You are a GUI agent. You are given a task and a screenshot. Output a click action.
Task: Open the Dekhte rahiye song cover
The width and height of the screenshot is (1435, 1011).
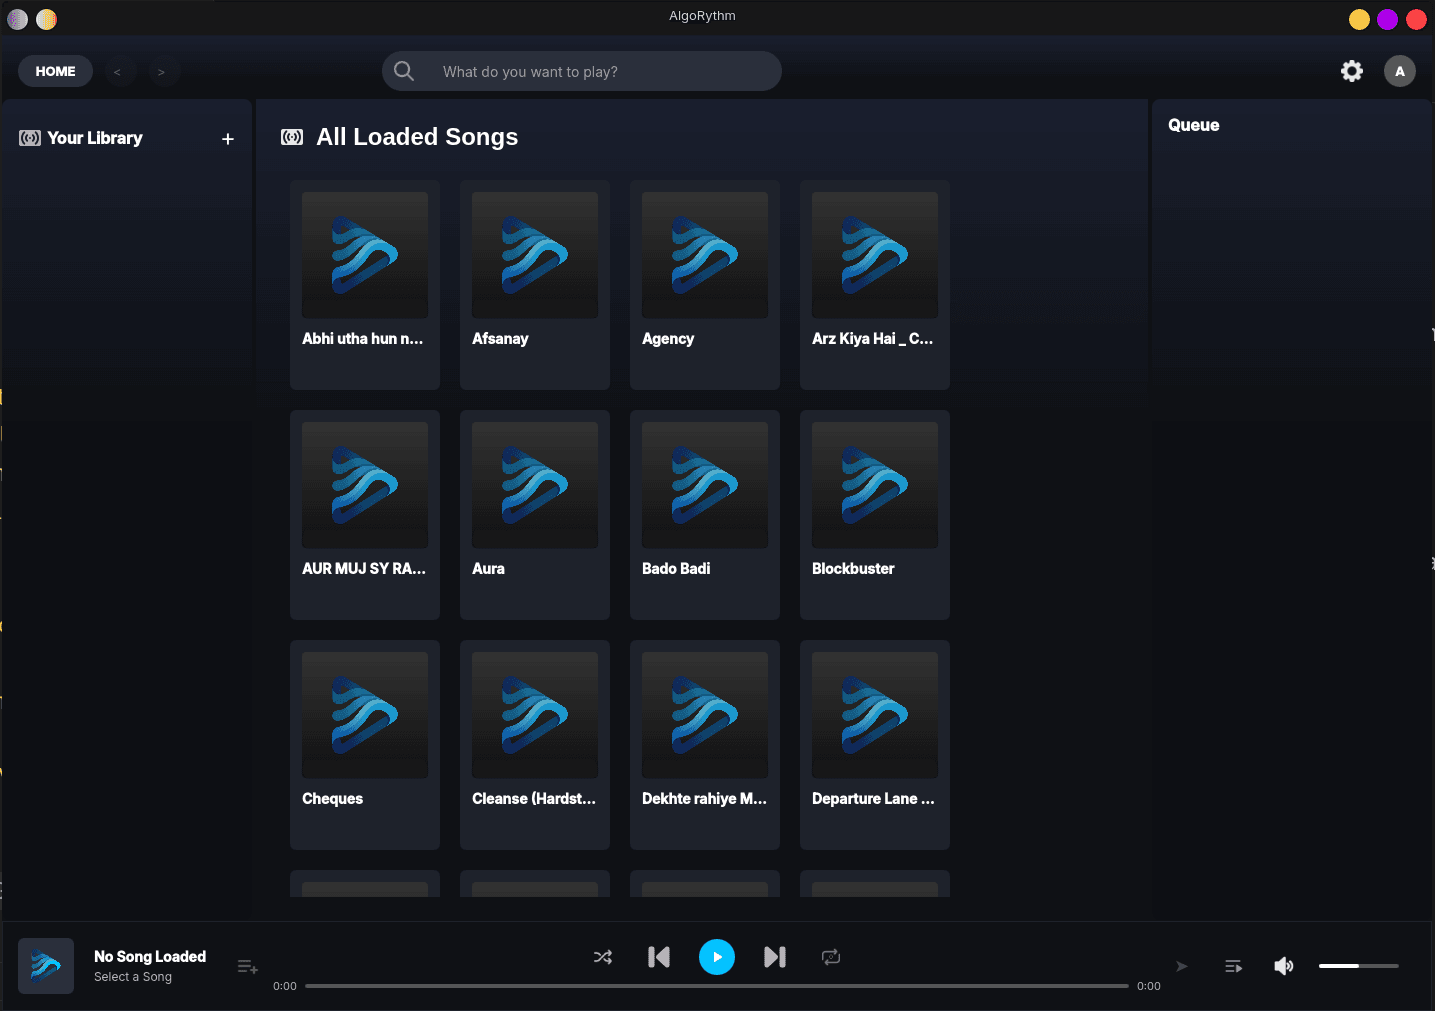click(x=705, y=715)
